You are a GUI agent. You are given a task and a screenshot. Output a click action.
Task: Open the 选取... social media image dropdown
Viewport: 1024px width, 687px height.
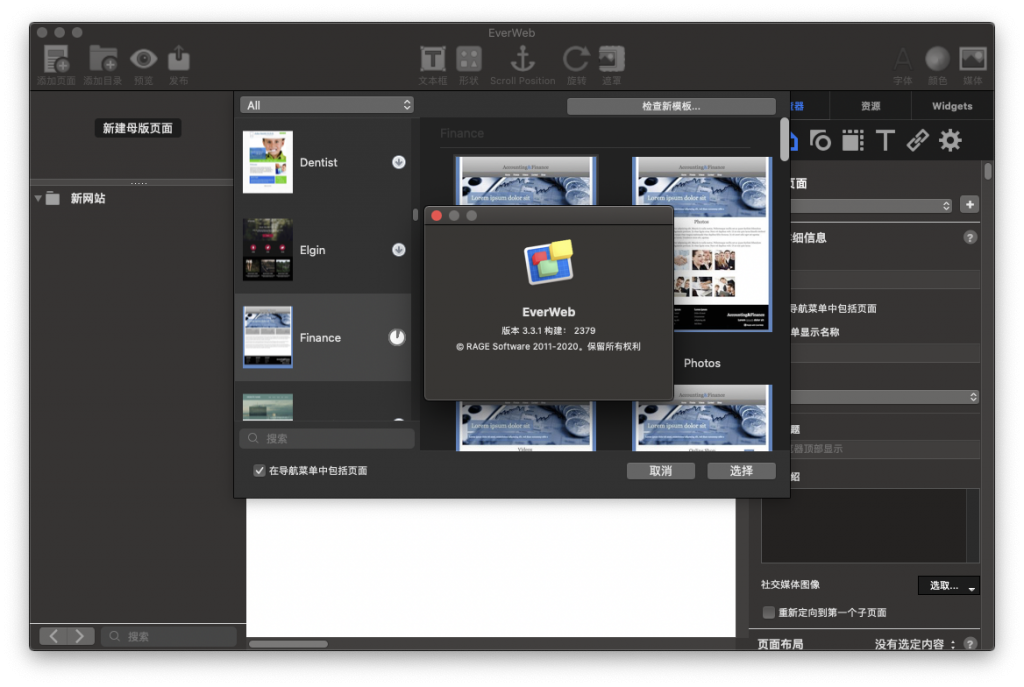tap(948, 586)
